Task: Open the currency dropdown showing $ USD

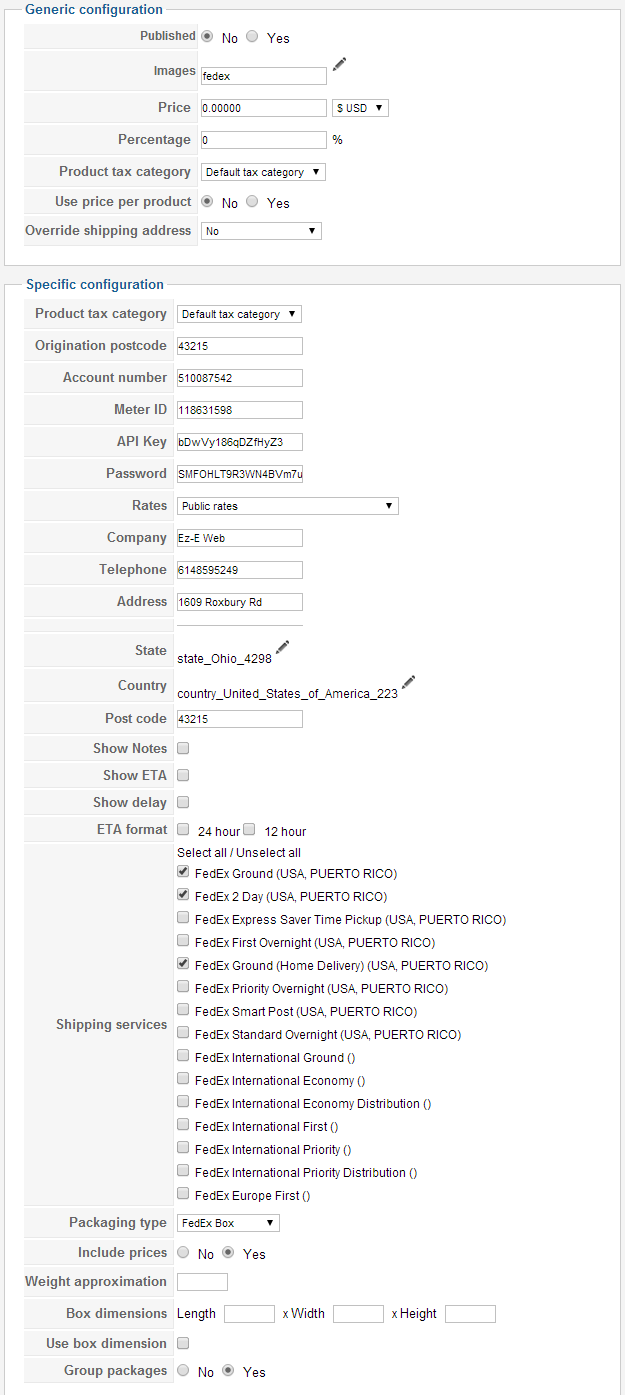Action: point(360,108)
